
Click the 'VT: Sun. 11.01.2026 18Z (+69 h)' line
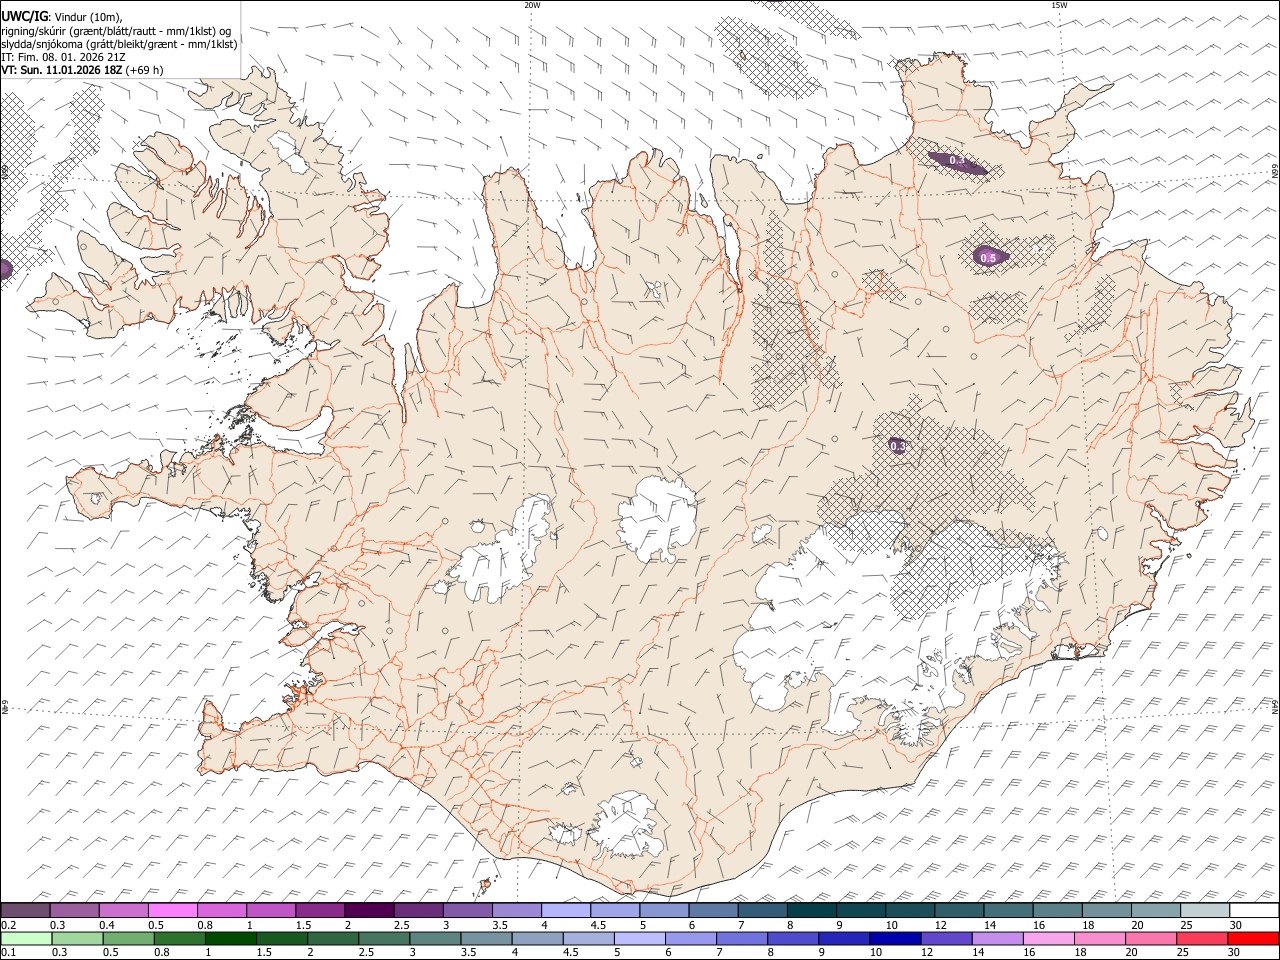(82, 70)
